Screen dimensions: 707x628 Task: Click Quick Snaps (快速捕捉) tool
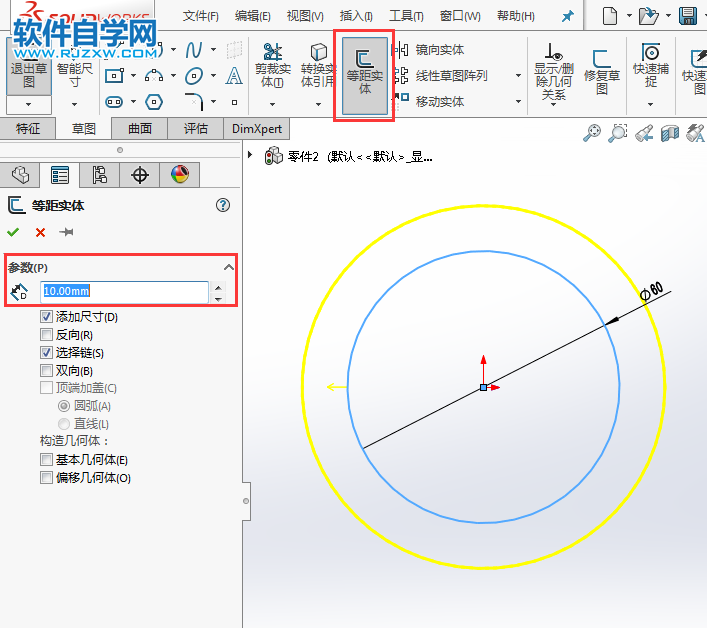coord(650,65)
